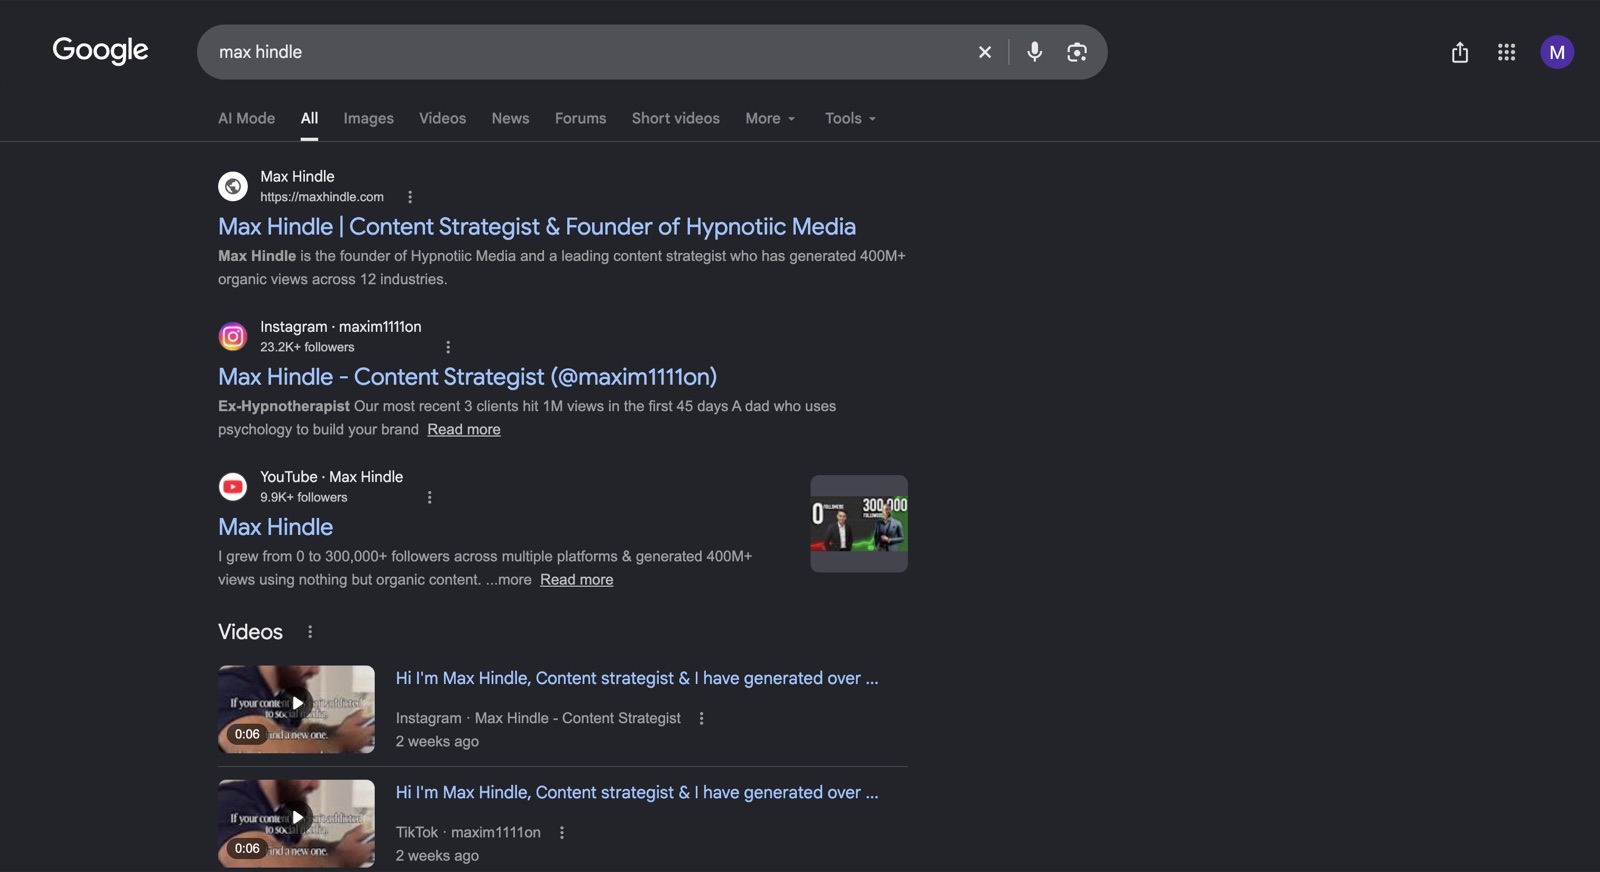Open the Tools dropdown
The width and height of the screenshot is (1600, 872).
[850, 118]
